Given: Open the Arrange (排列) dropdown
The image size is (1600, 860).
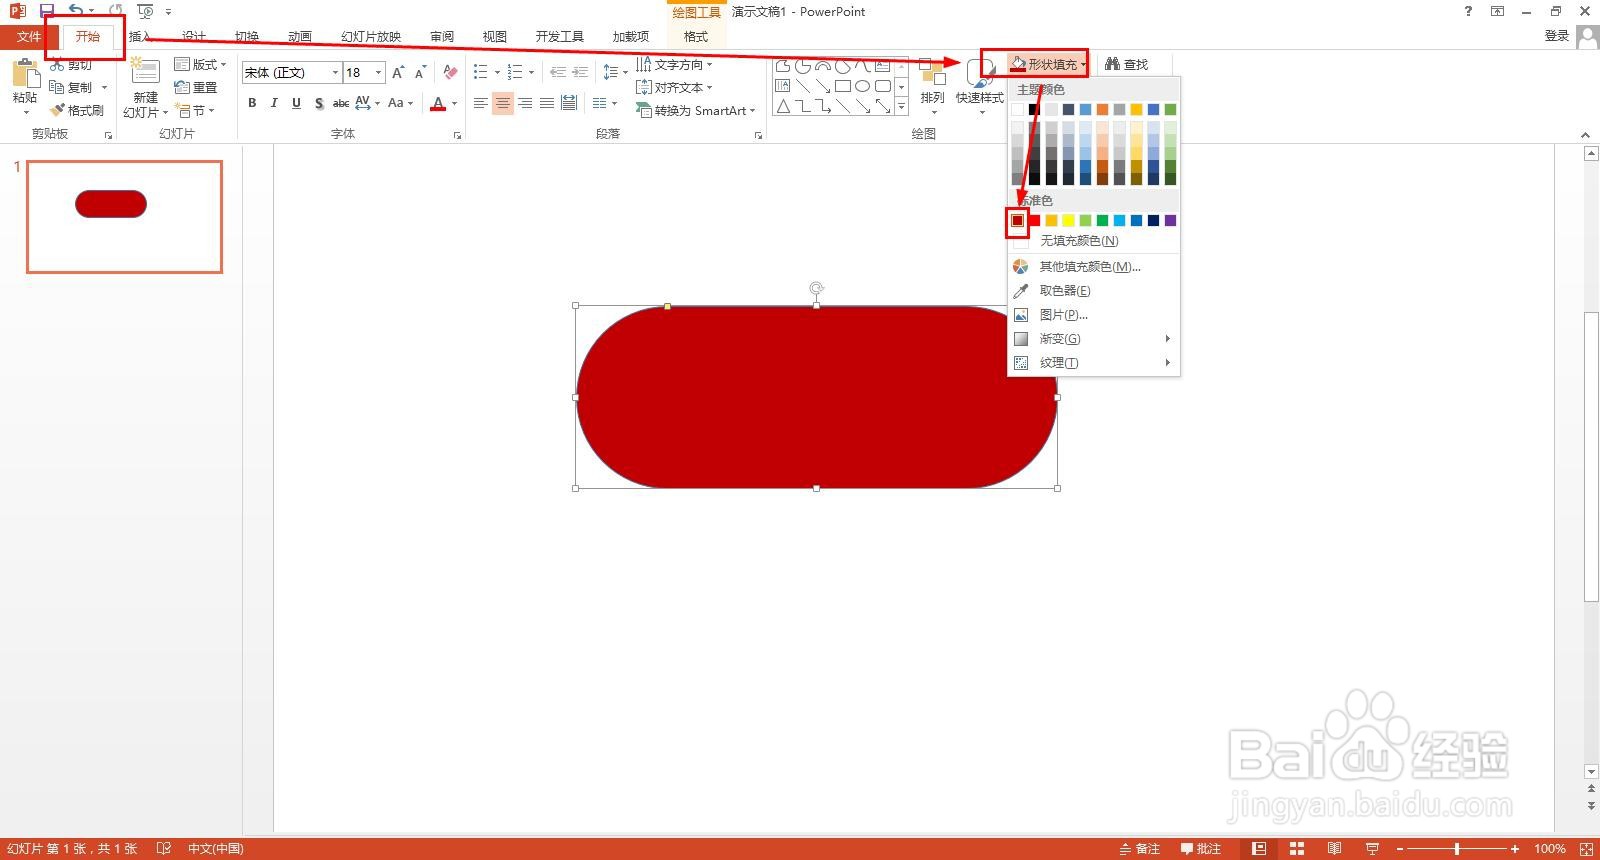Looking at the screenshot, I should point(933,85).
